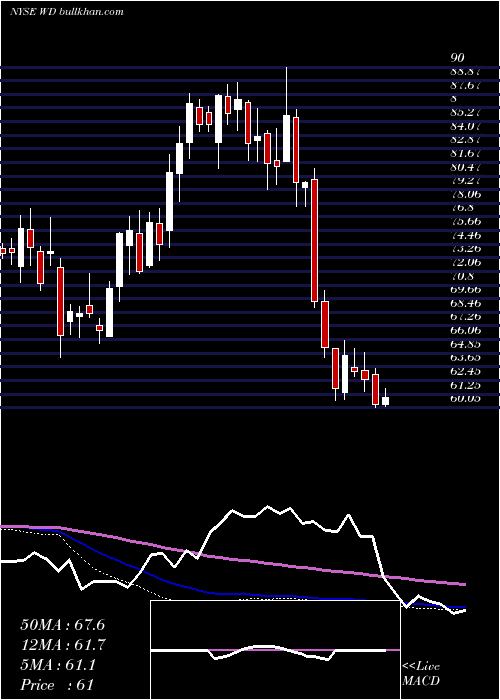Click the 5MA : 61.1 value
The width and height of the screenshot is (500, 700).
(58, 665)
